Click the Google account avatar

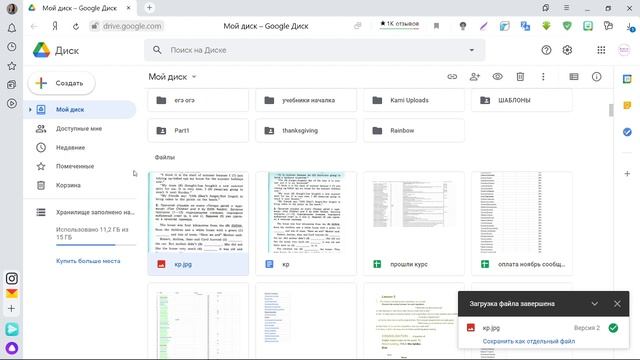pyautogui.click(x=624, y=50)
